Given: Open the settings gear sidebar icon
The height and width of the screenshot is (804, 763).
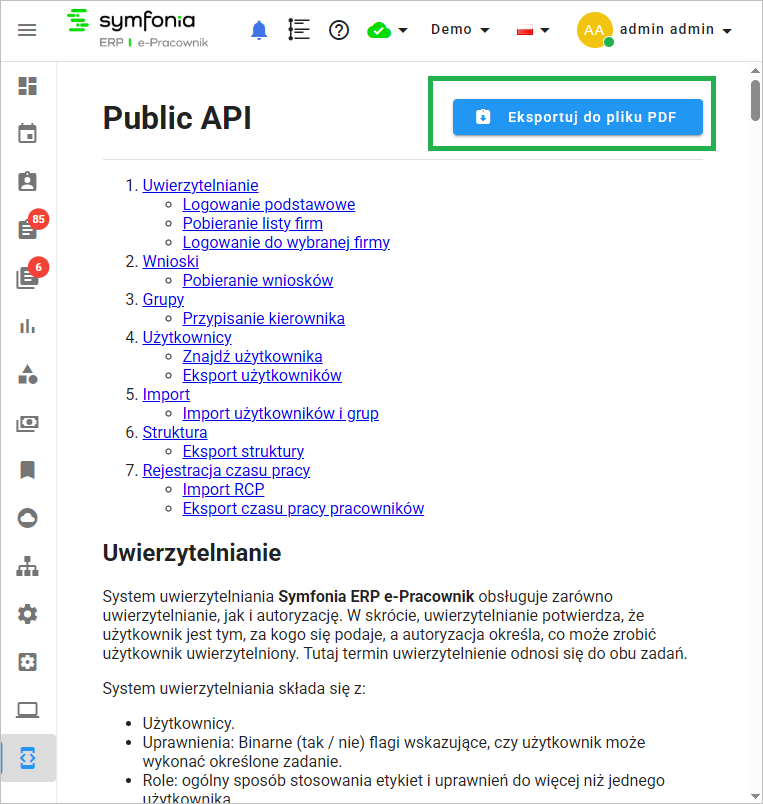Looking at the screenshot, I should 28,614.
